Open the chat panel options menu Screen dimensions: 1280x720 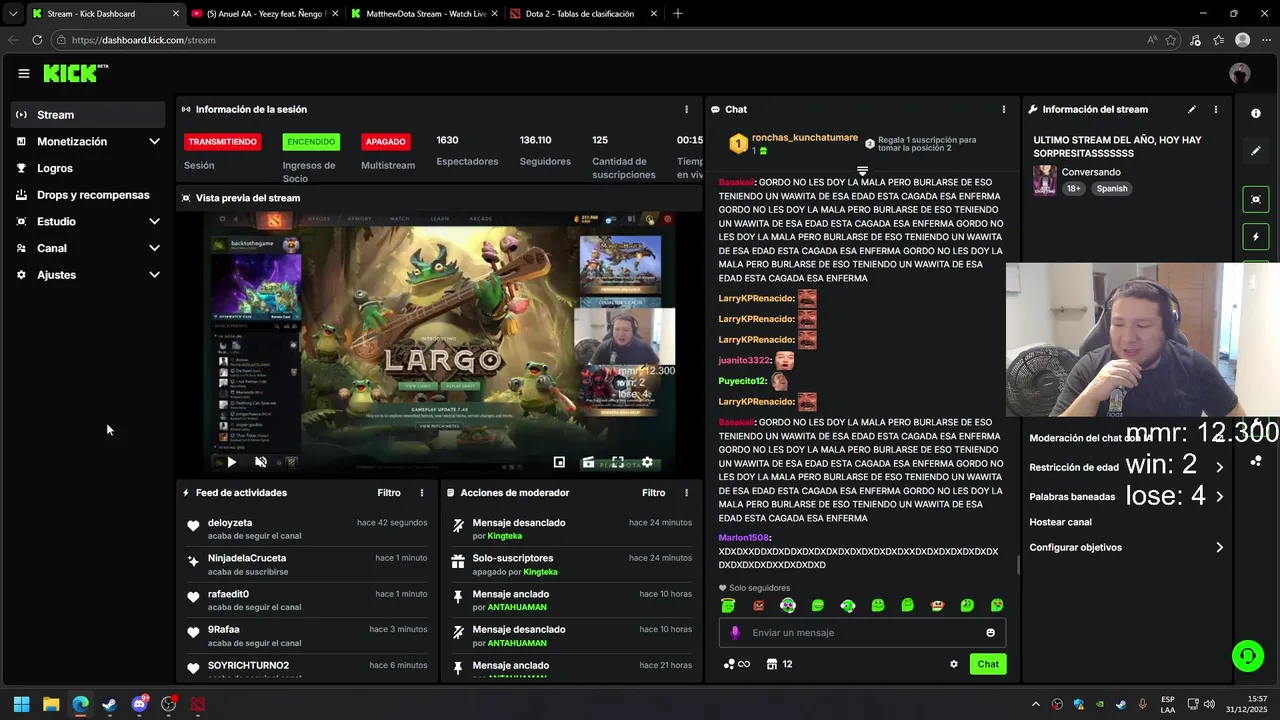coord(1004,109)
